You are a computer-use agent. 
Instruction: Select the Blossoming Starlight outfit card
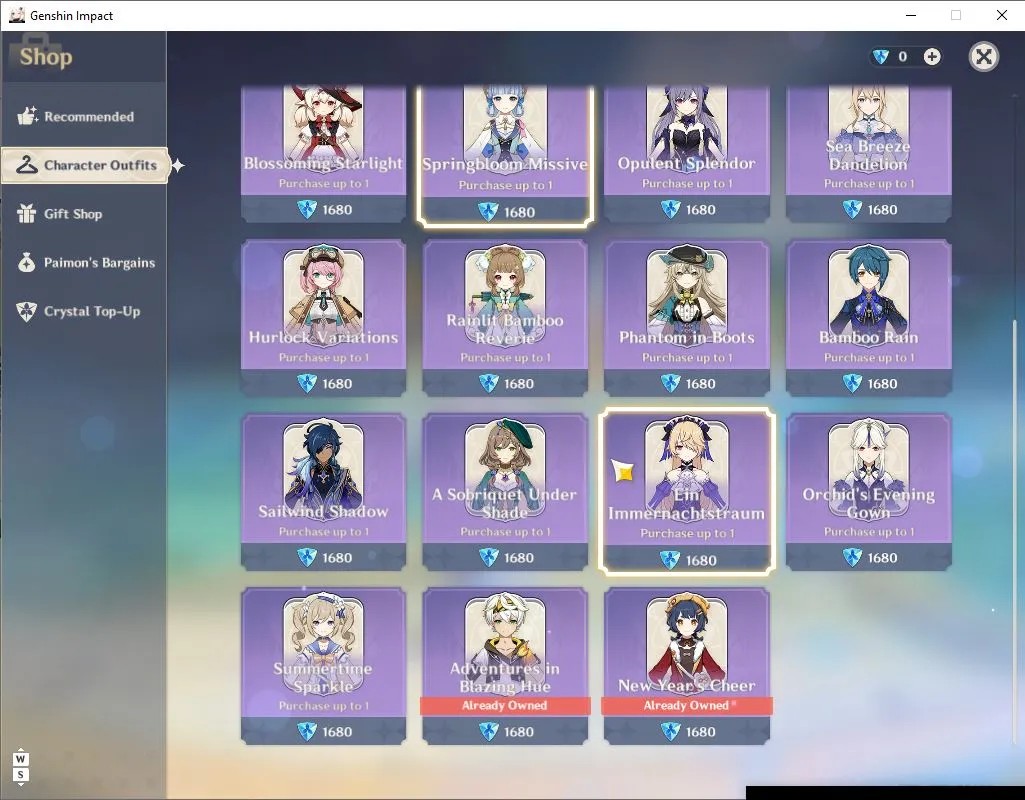pos(324,154)
